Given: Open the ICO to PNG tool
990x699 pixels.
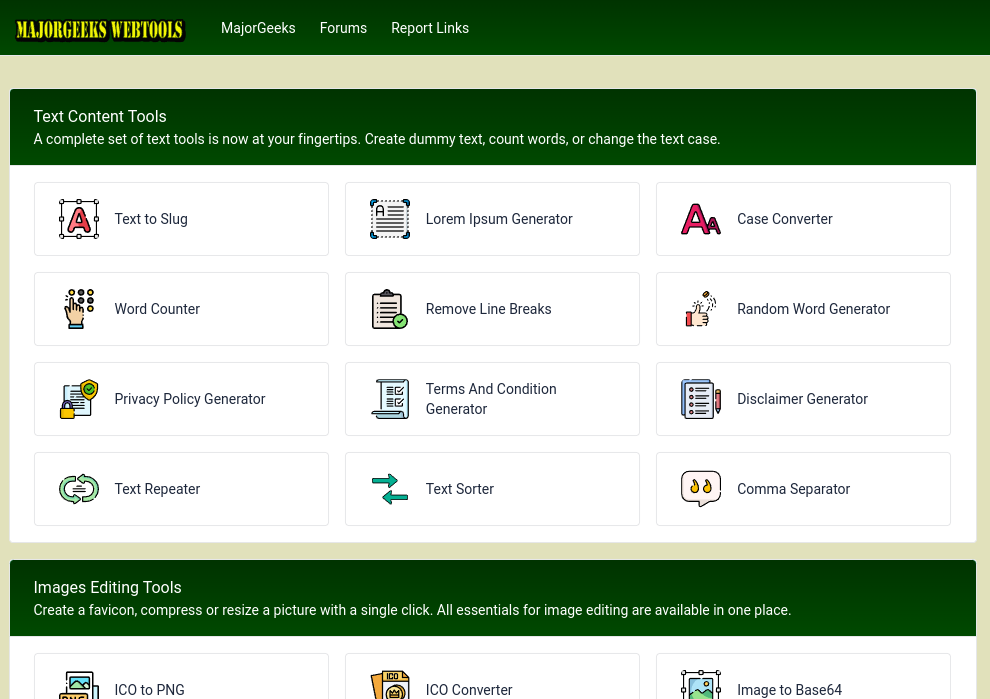Looking at the screenshot, I should tap(149, 689).
